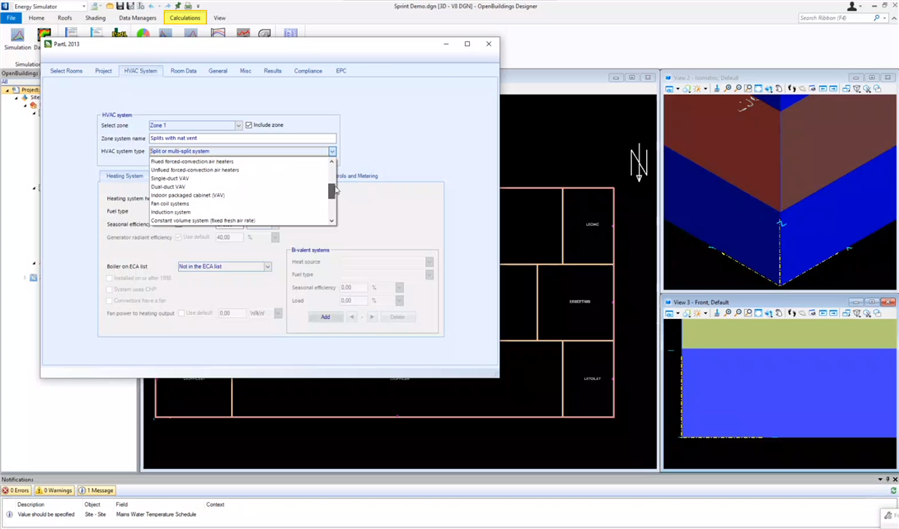Click the open folder icon in quick access toolbar
899x529 pixels.
(109, 6)
